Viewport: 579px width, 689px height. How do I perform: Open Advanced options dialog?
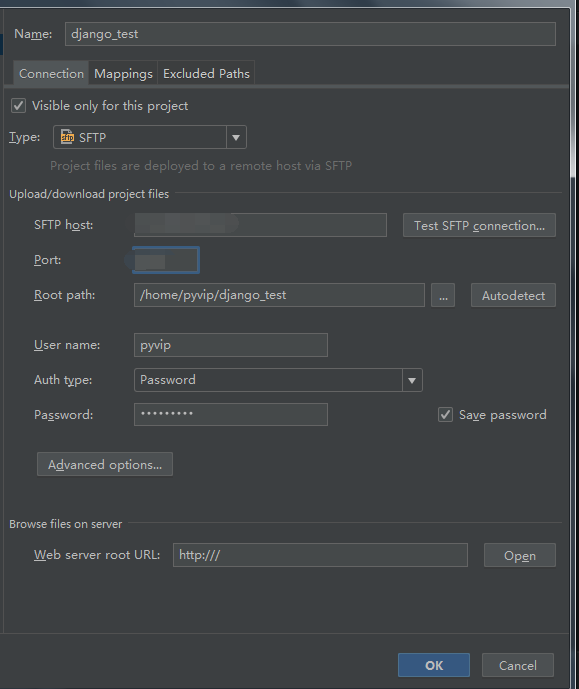tap(105, 464)
